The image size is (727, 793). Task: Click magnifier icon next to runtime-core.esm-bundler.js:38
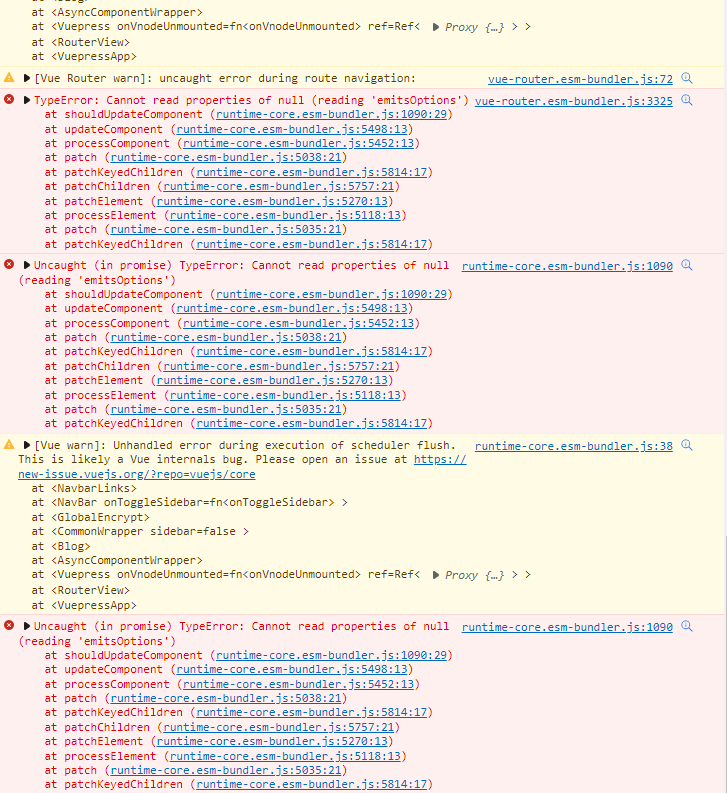687,445
